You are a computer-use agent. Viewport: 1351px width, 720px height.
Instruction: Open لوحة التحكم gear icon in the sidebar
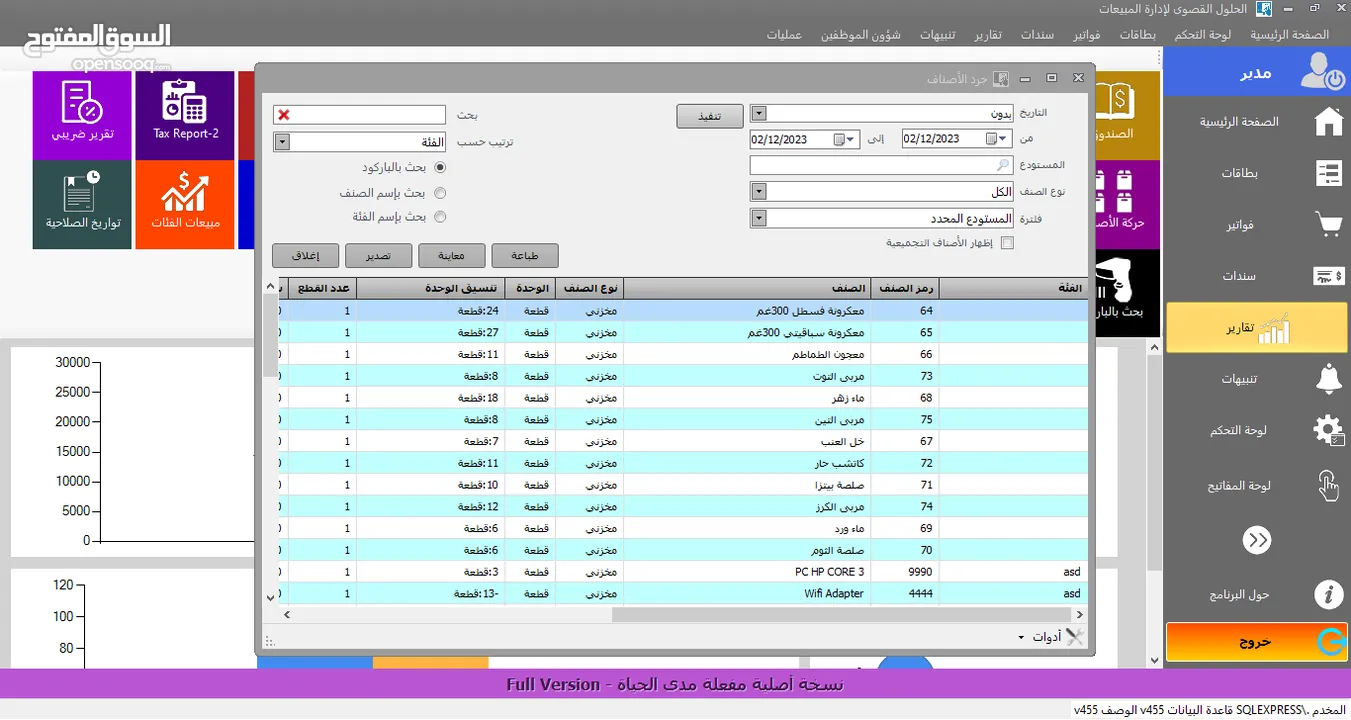pyautogui.click(x=1328, y=430)
